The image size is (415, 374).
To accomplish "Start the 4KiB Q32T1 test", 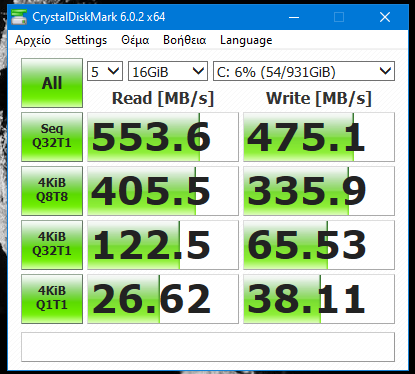I will click(x=52, y=245).
